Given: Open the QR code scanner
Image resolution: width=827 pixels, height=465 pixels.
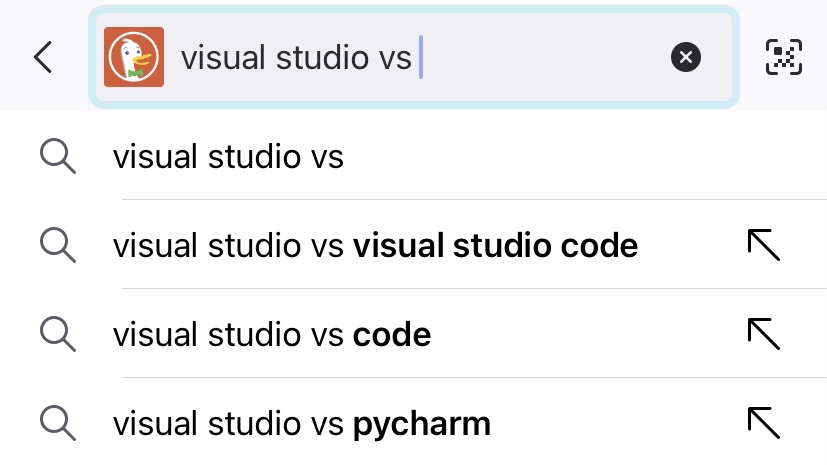Looking at the screenshot, I should click(x=785, y=58).
